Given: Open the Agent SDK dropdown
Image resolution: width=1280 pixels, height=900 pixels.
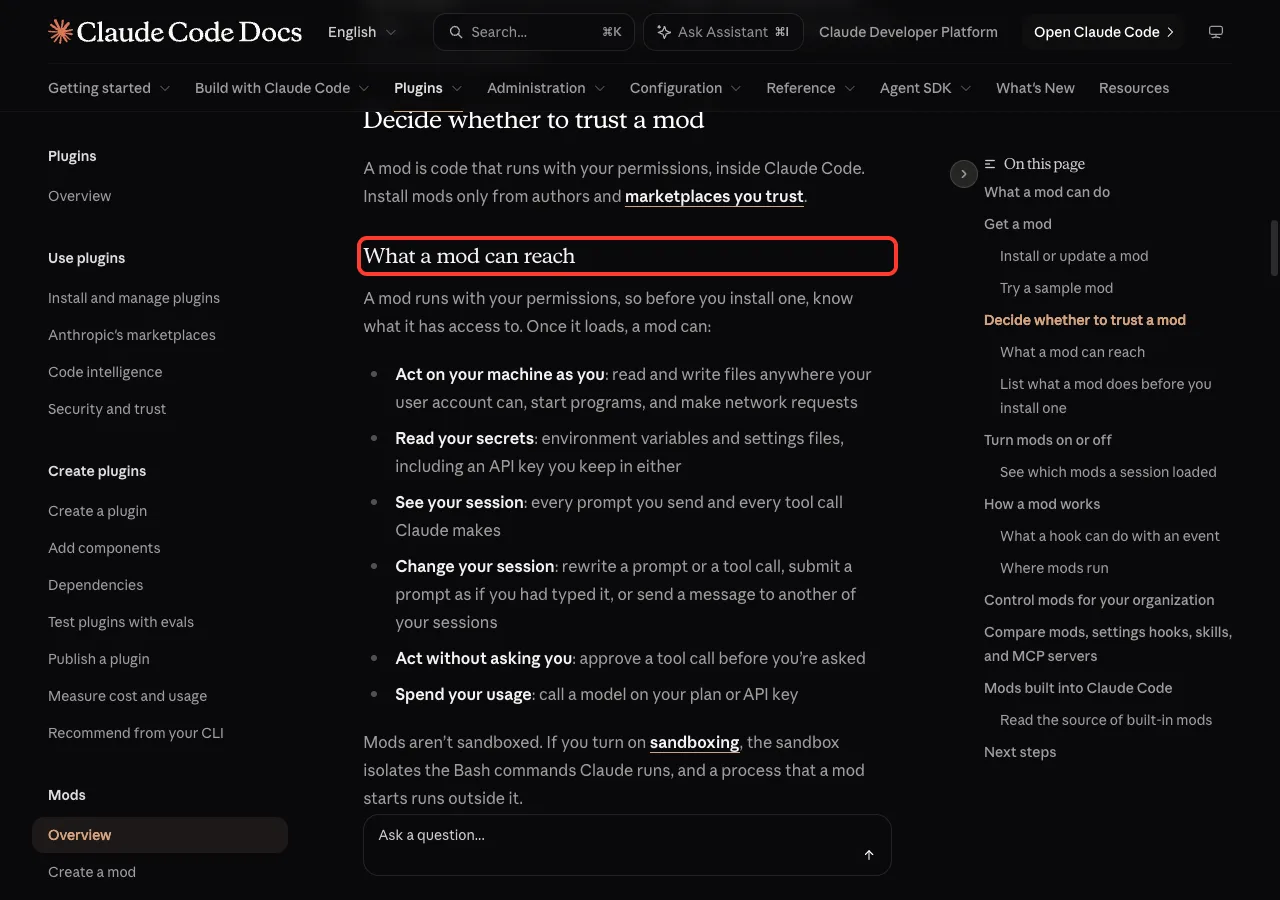Looking at the screenshot, I should point(926,88).
